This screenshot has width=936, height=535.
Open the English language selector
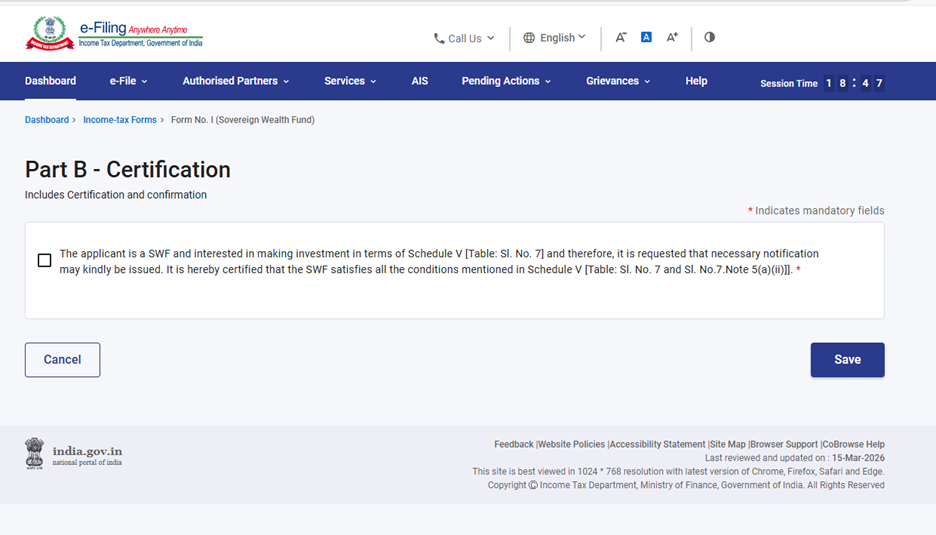pos(555,38)
